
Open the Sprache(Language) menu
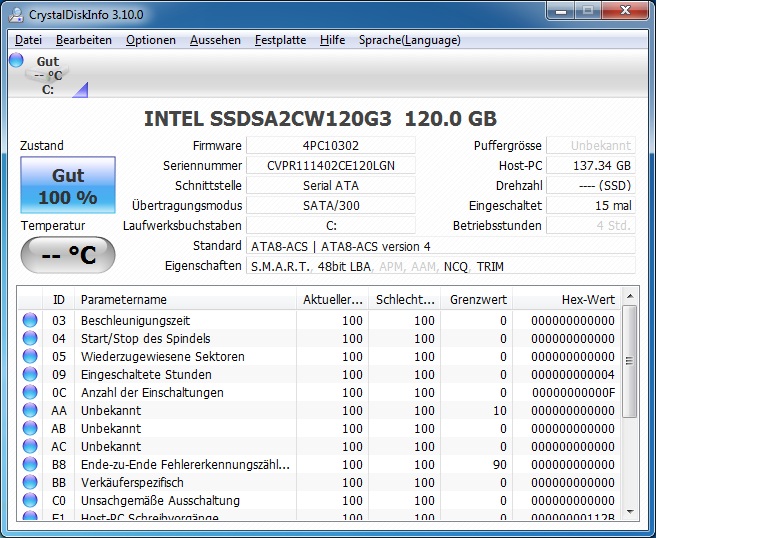409,40
